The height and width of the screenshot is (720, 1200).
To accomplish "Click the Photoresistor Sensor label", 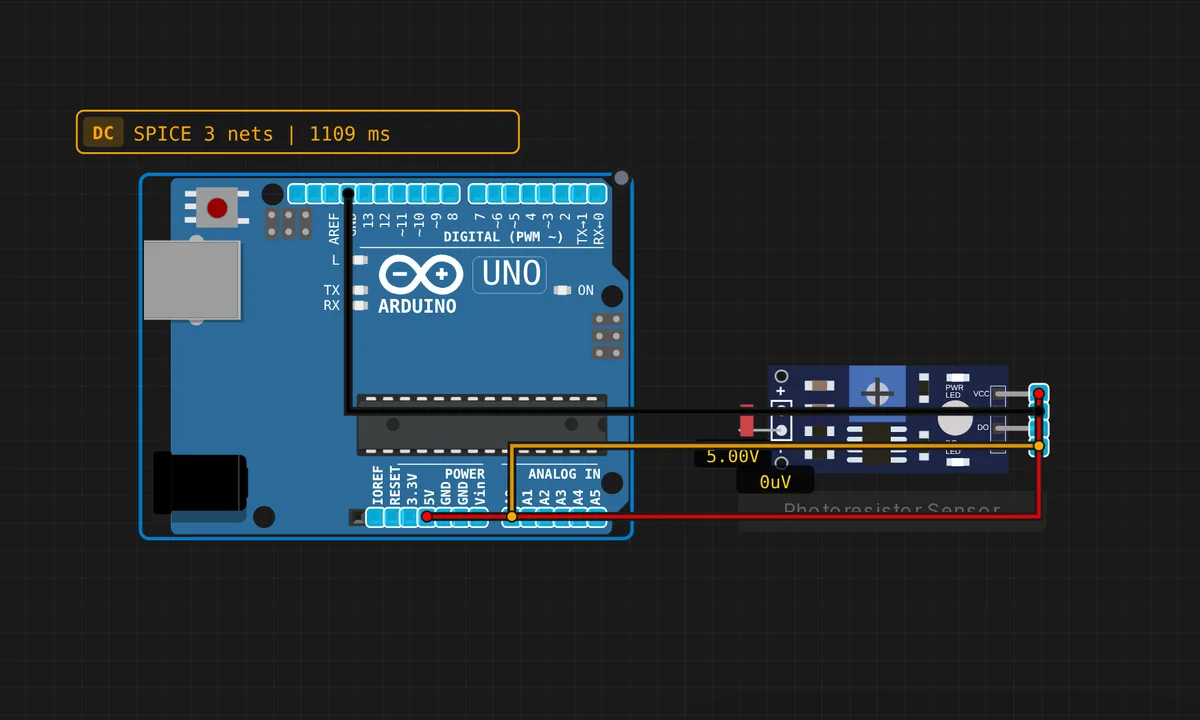I will 892,511.
